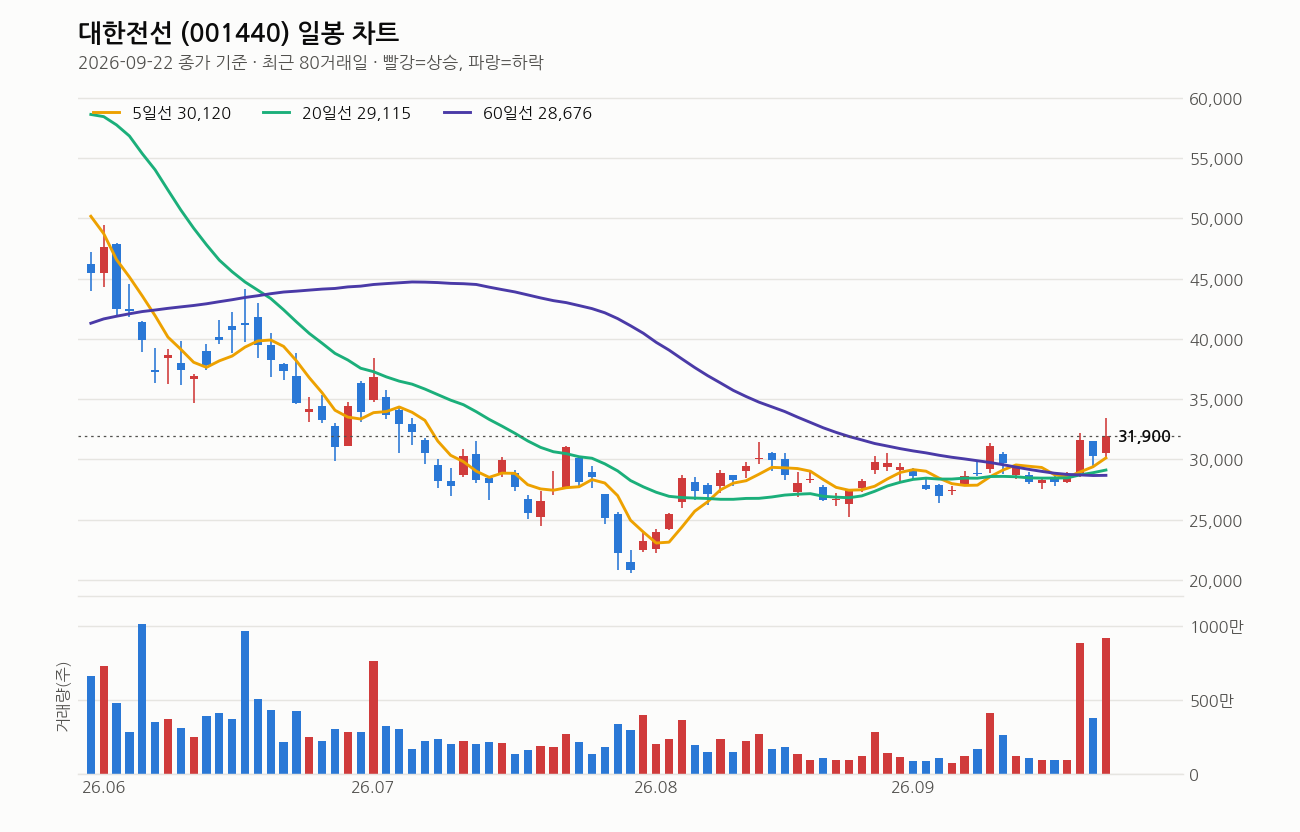Image resolution: width=1300 pixels, height=832 pixels.
Task: Click the chart title "대한전선 (001440) 일봉 차트"
Action: (238, 33)
